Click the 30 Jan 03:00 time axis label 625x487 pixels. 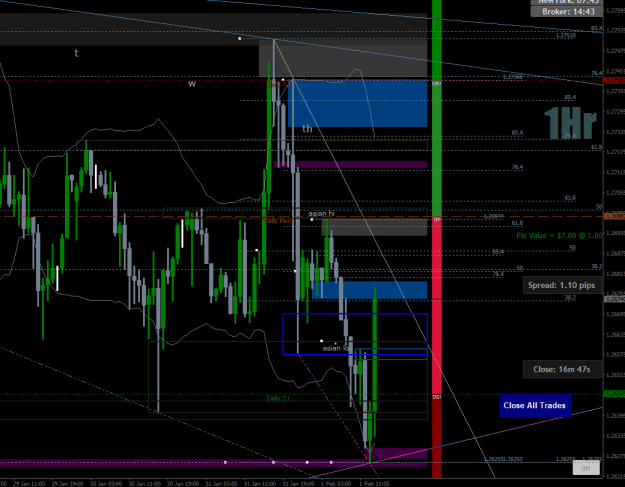[x=106, y=483]
